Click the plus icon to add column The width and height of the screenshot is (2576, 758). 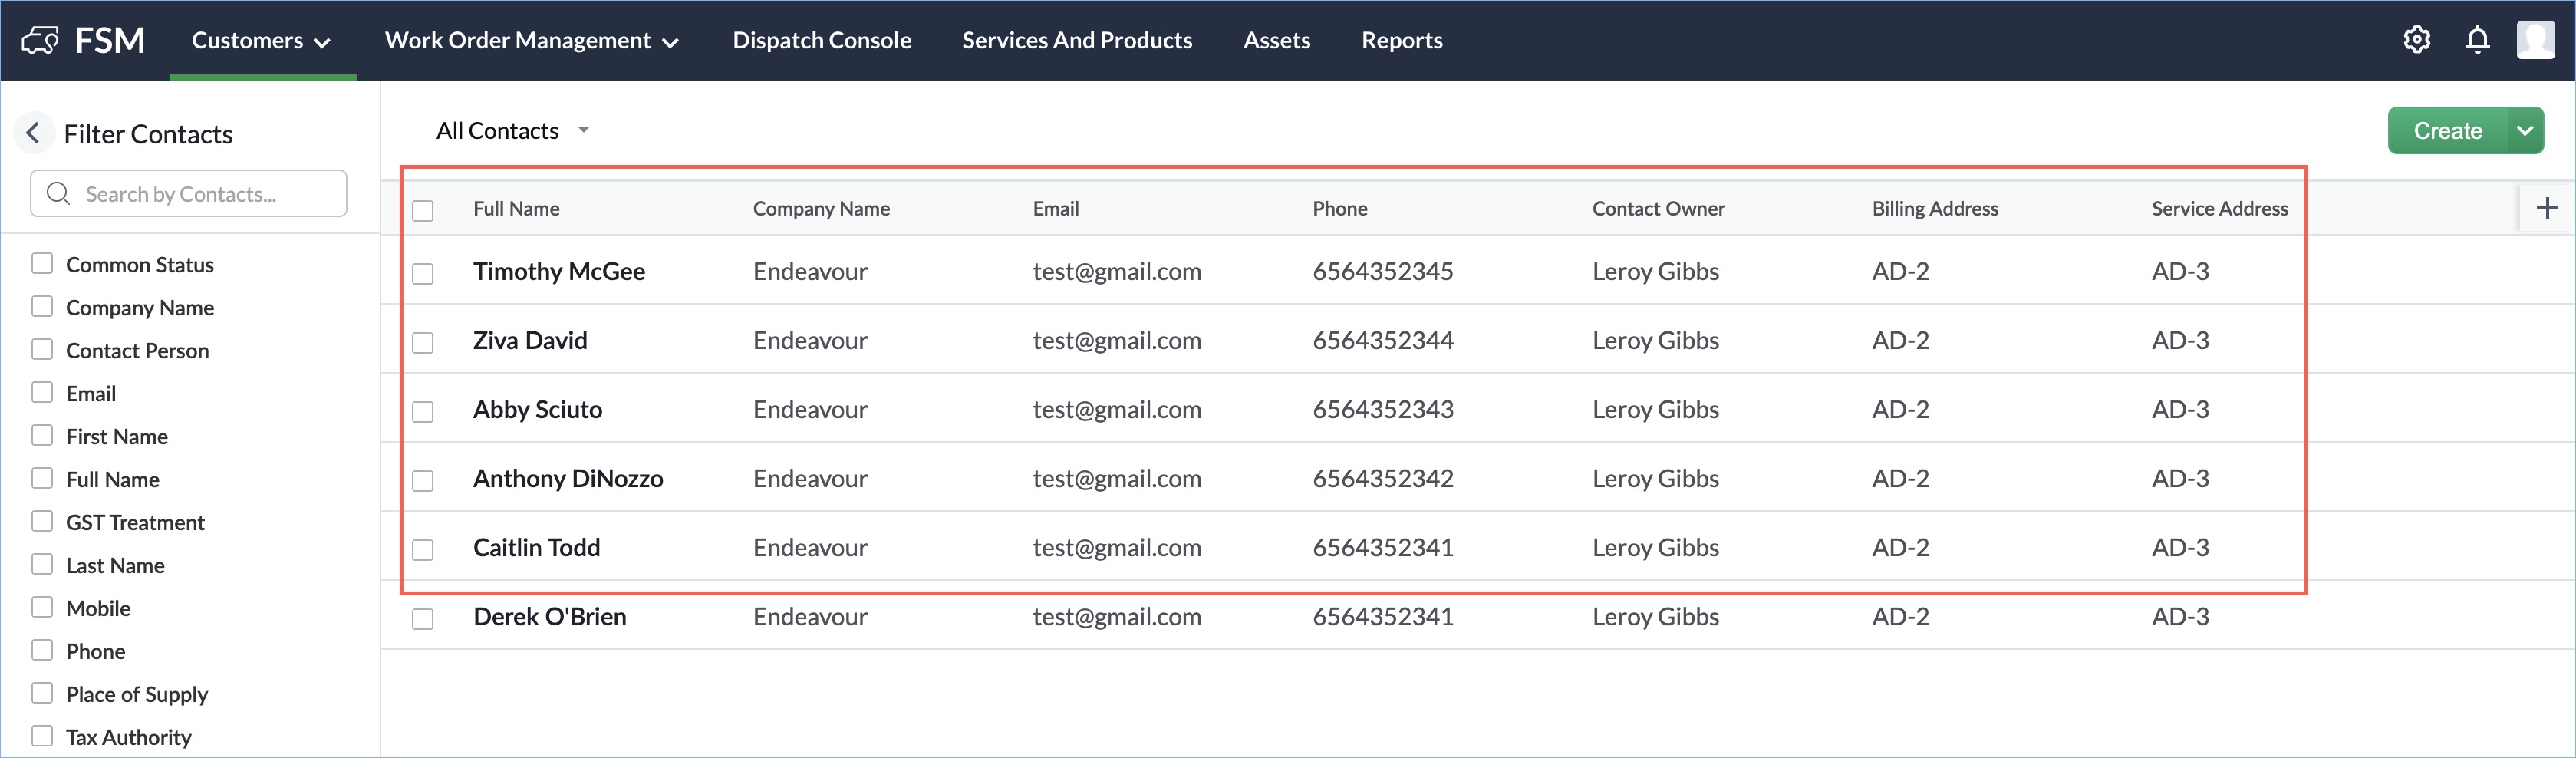coord(2546,208)
